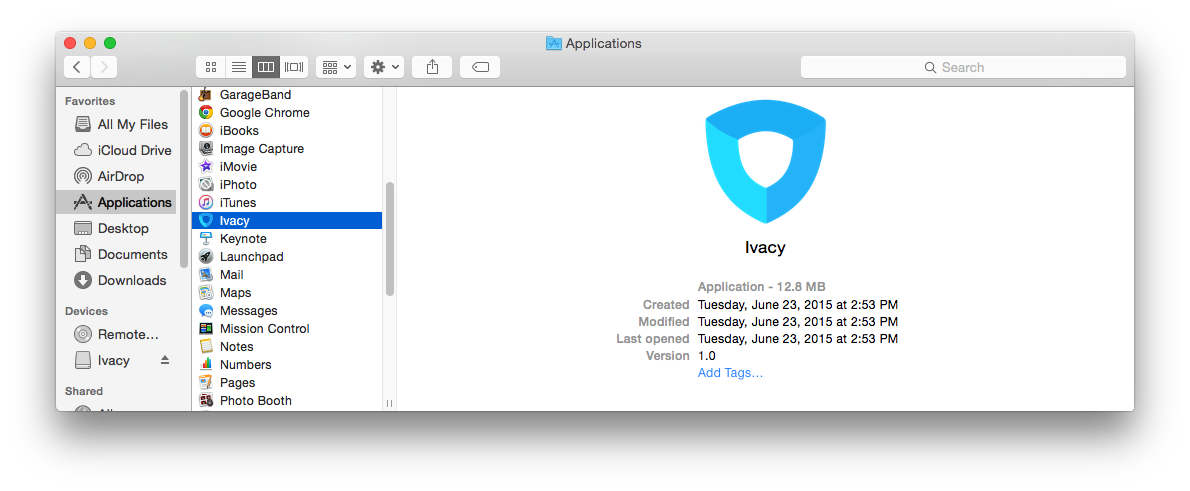Open iCloud Drive in sidebar
Viewport: 1190px width, 491px height.
pos(123,150)
